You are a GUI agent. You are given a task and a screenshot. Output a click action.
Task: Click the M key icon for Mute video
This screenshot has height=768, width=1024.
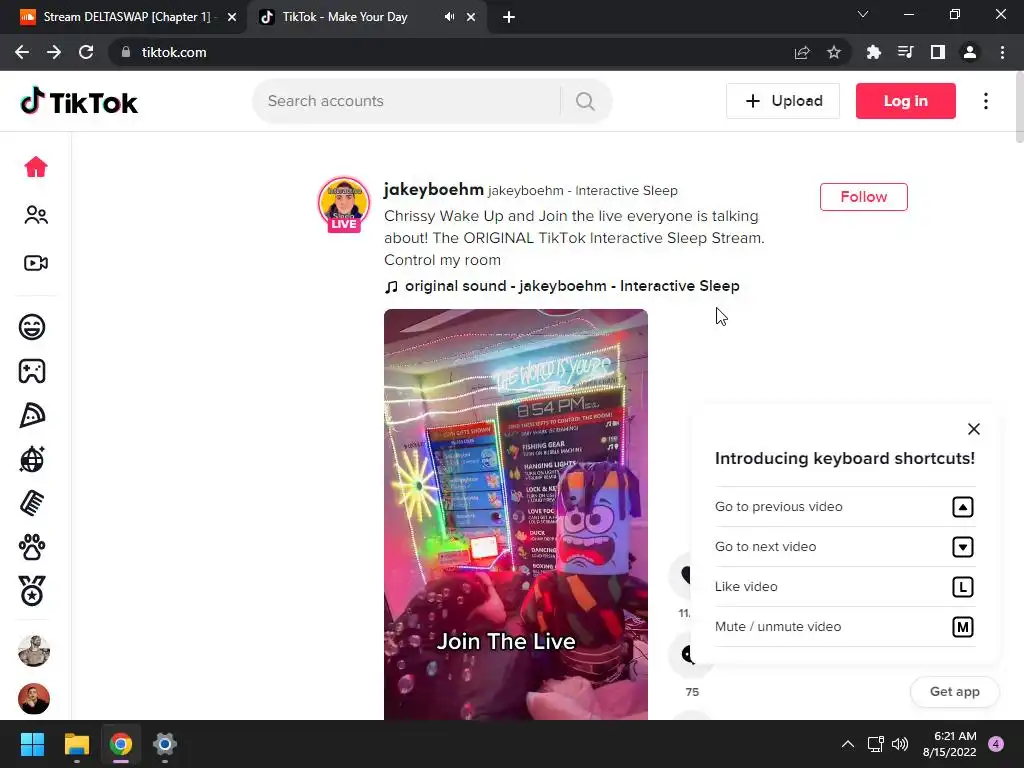click(x=963, y=627)
